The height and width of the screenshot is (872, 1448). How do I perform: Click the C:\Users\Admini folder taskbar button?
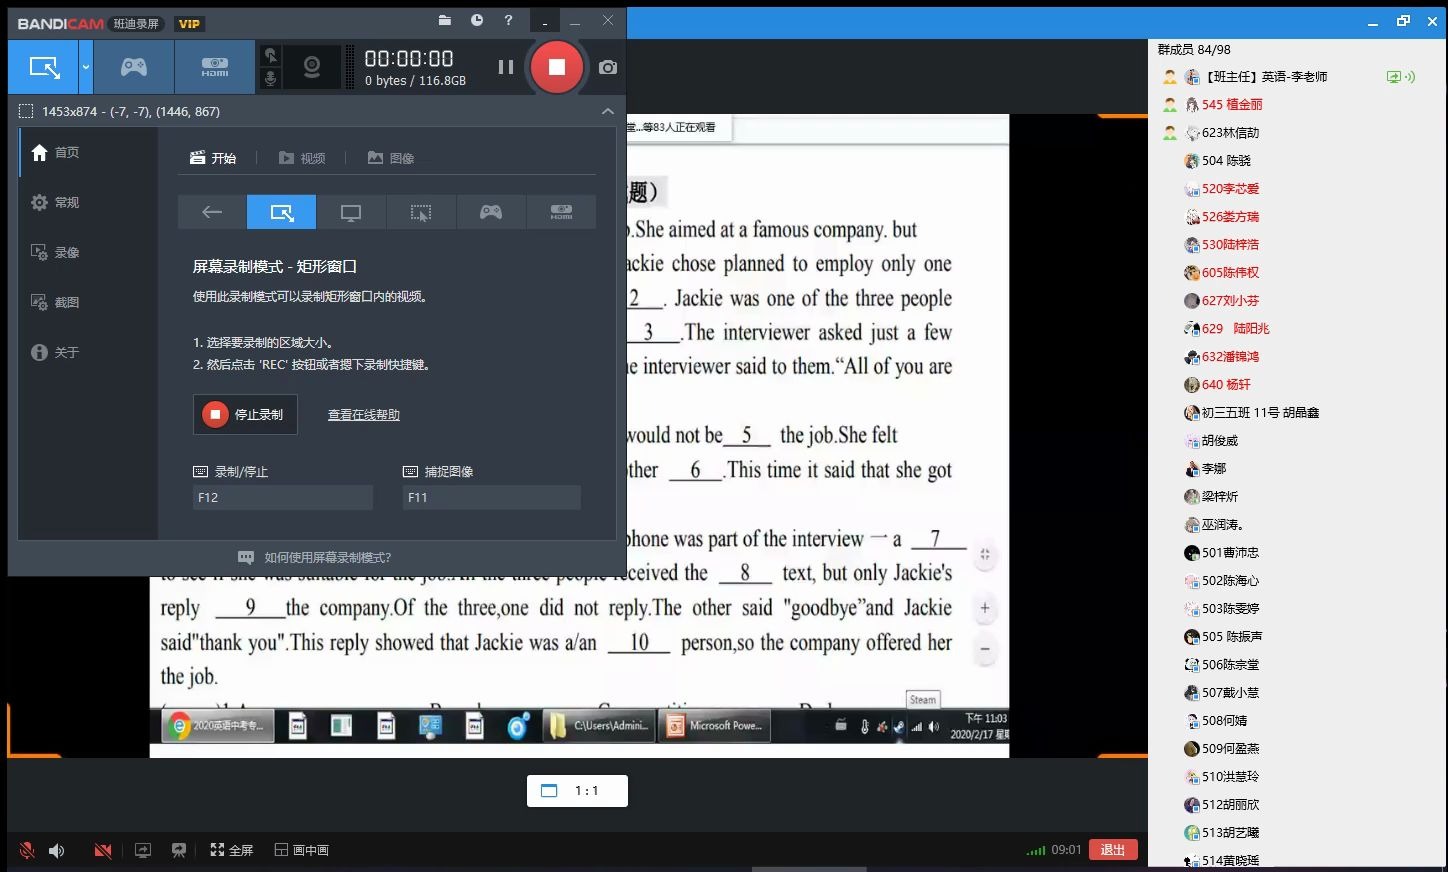(x=600, y=726)
